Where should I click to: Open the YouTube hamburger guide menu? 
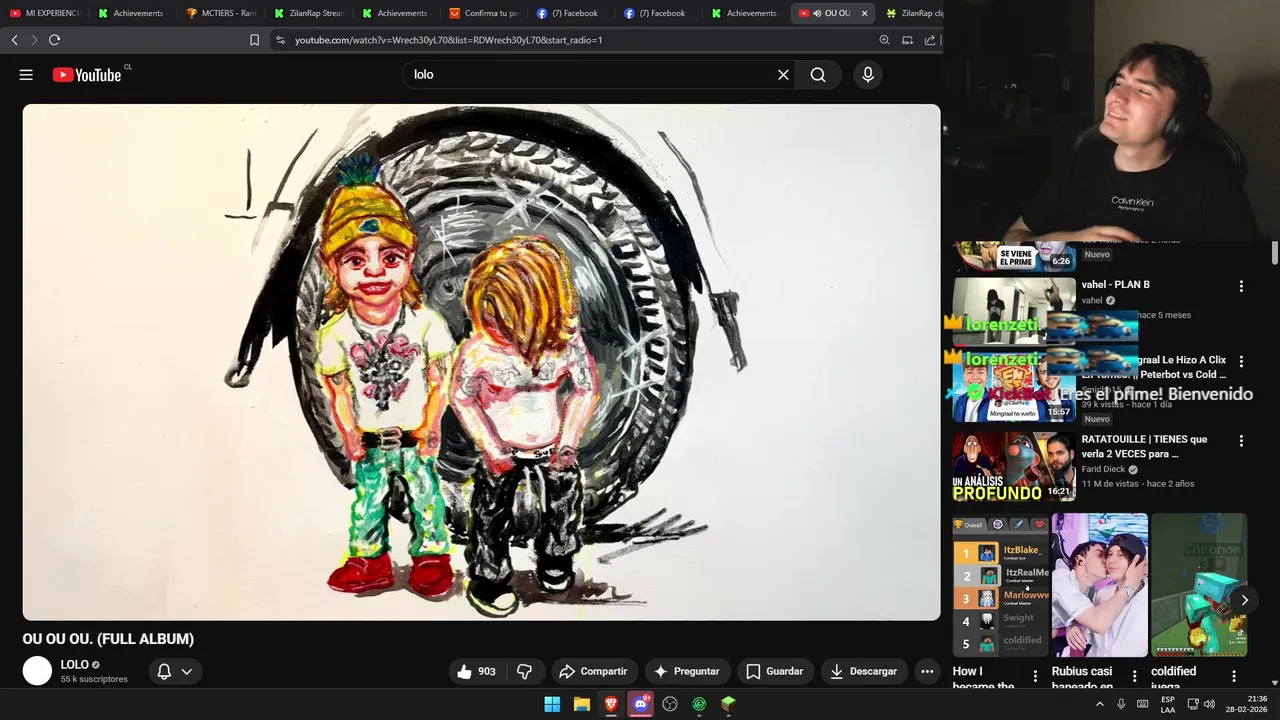click(26, 75)
